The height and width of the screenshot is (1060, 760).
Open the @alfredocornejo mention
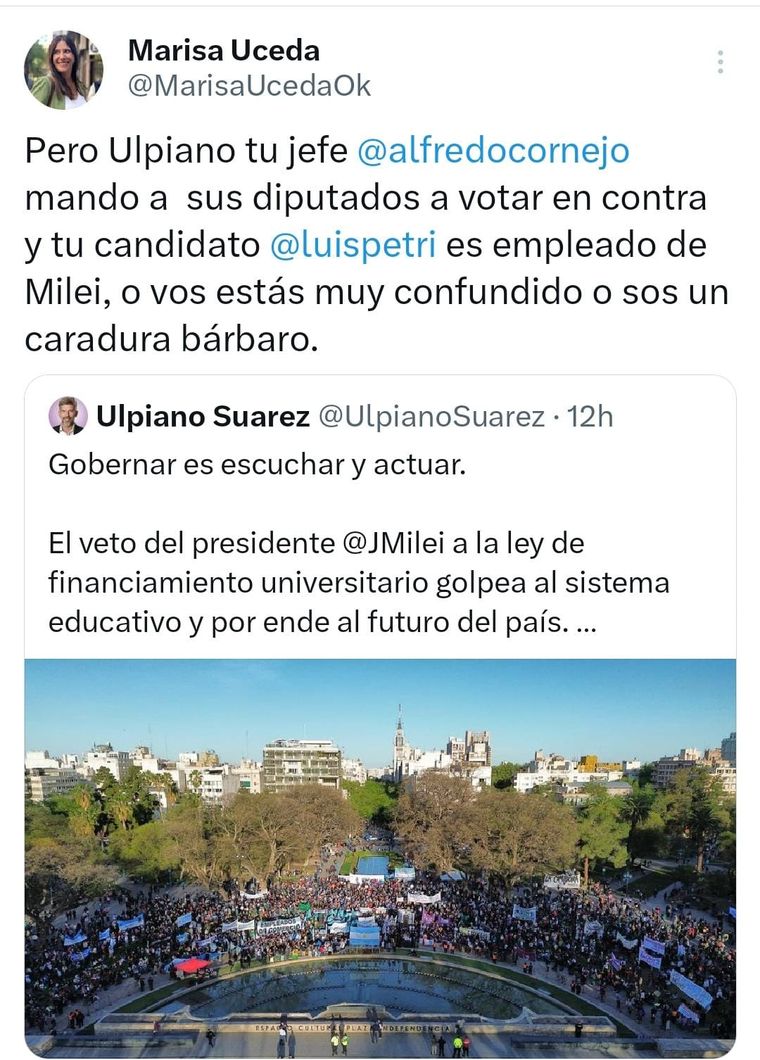494,151
